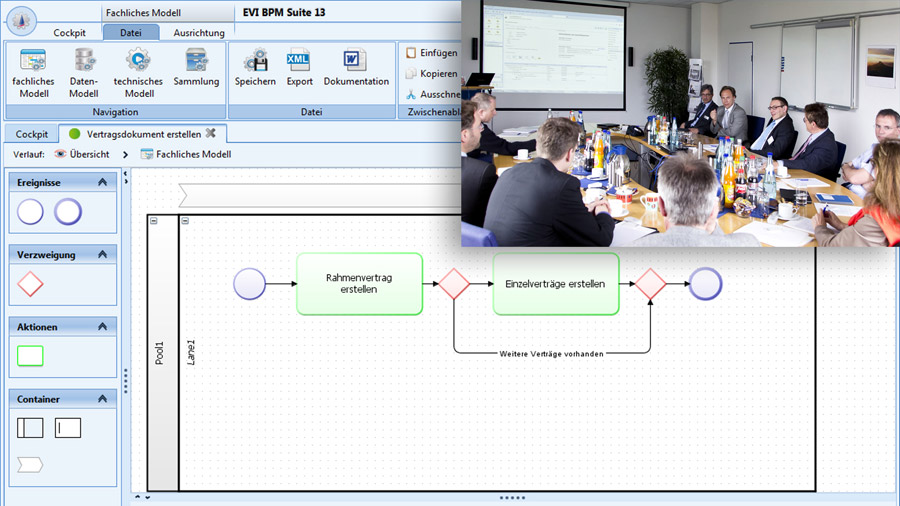This screenshot has height=506, width=900.
Task: Generate Word Dokumentation from the ribbon
Action: [x=356, y=60]
